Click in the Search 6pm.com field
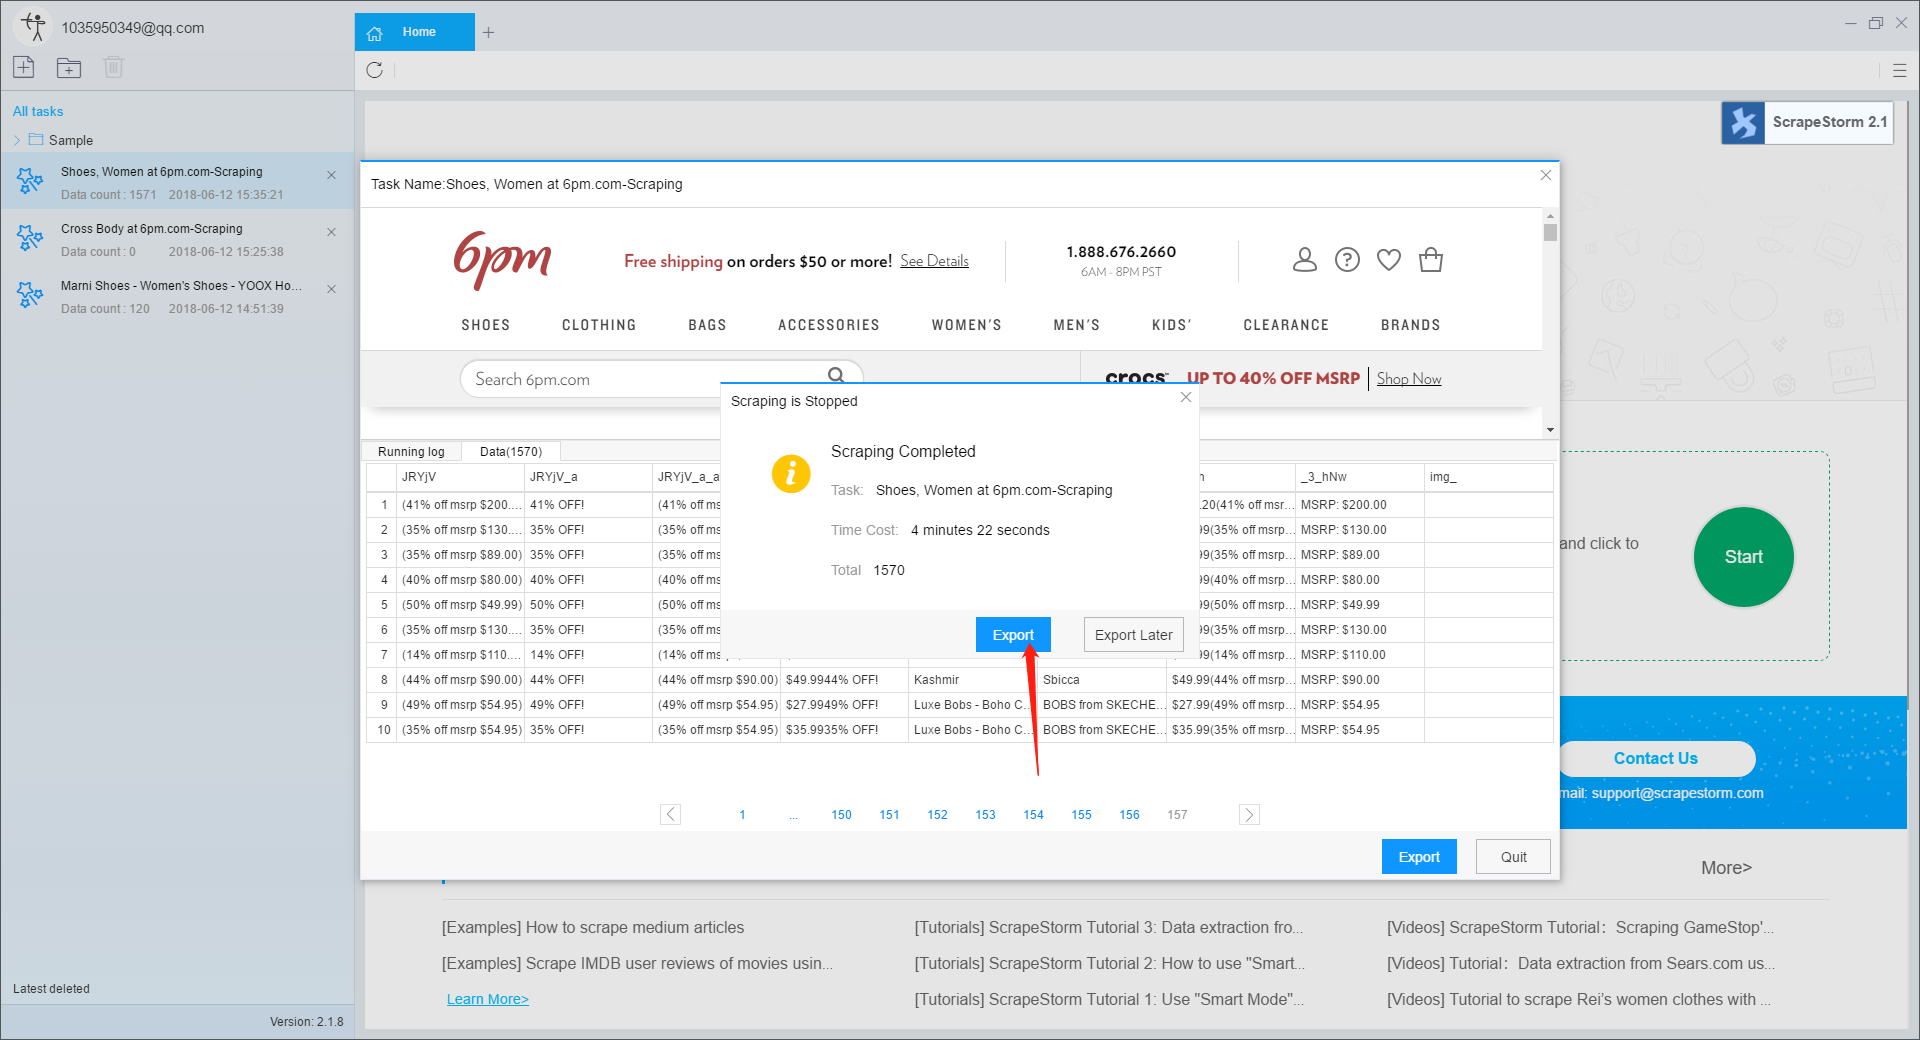Screen dimensions: 1920x1040 coord(662,379)
